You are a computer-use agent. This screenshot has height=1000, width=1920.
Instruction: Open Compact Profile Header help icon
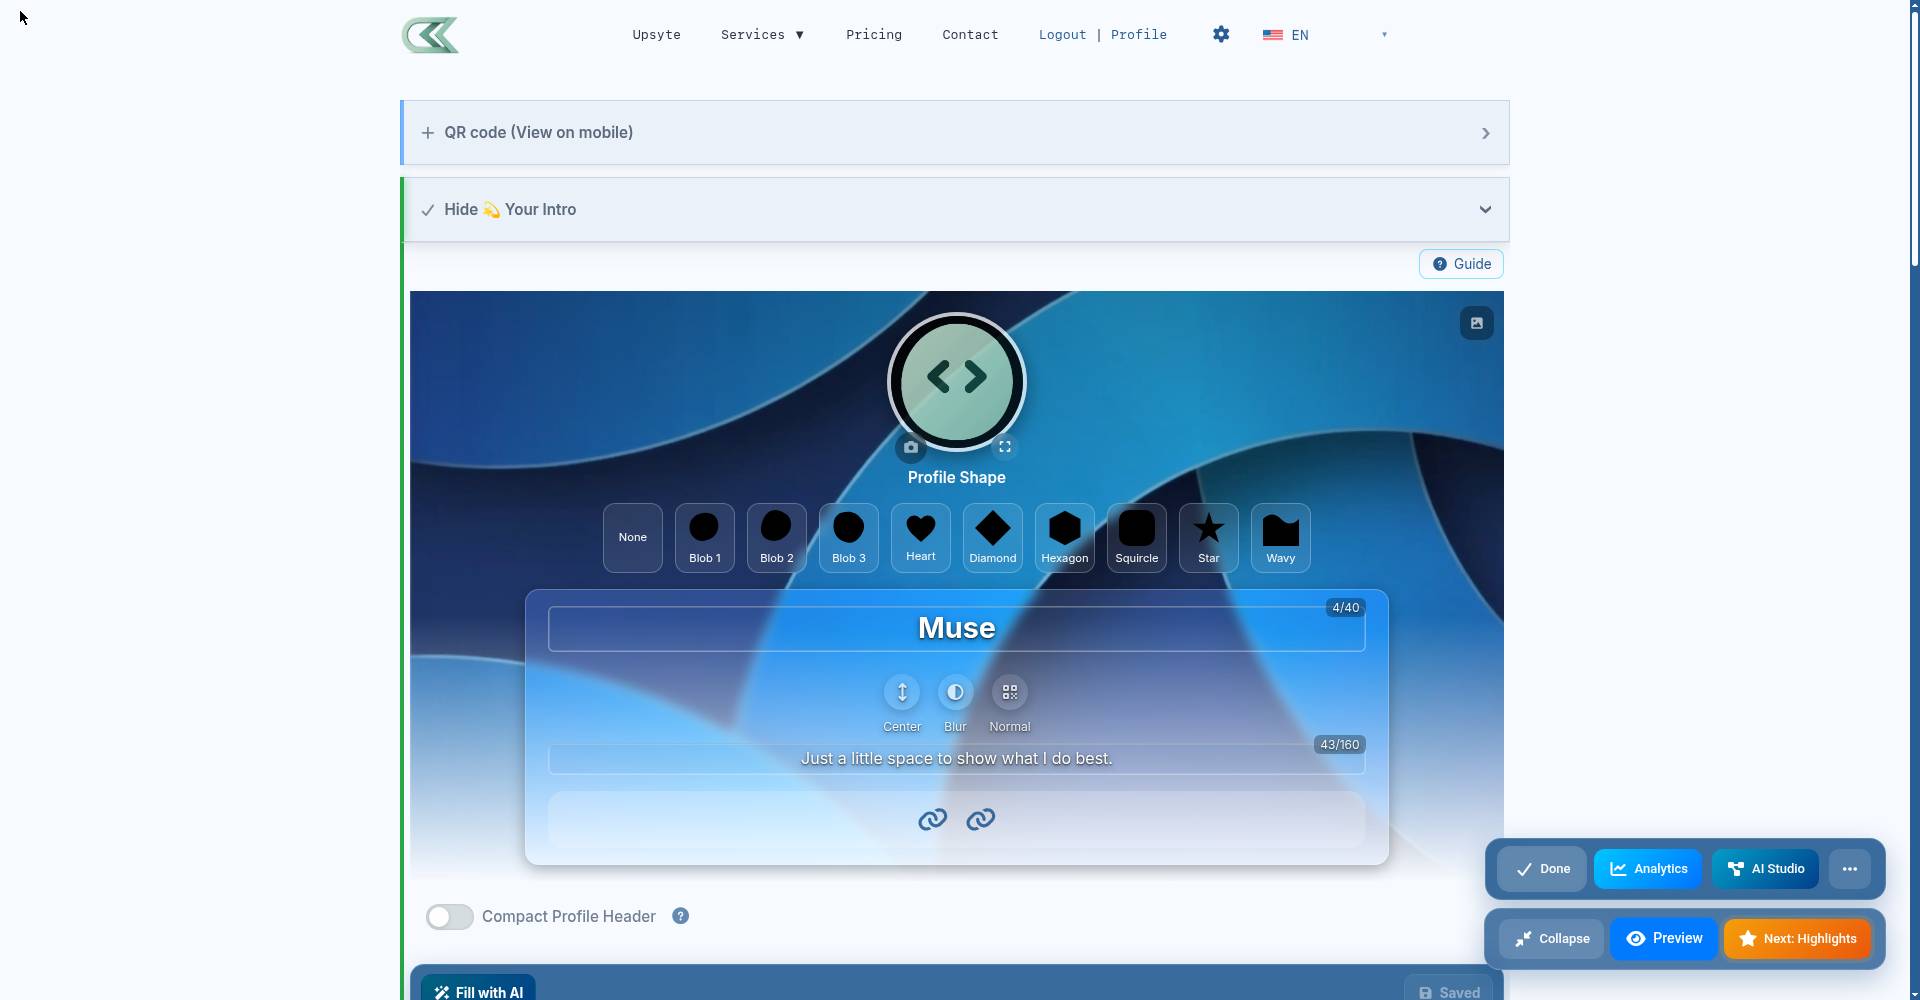(x=681, y=916)
